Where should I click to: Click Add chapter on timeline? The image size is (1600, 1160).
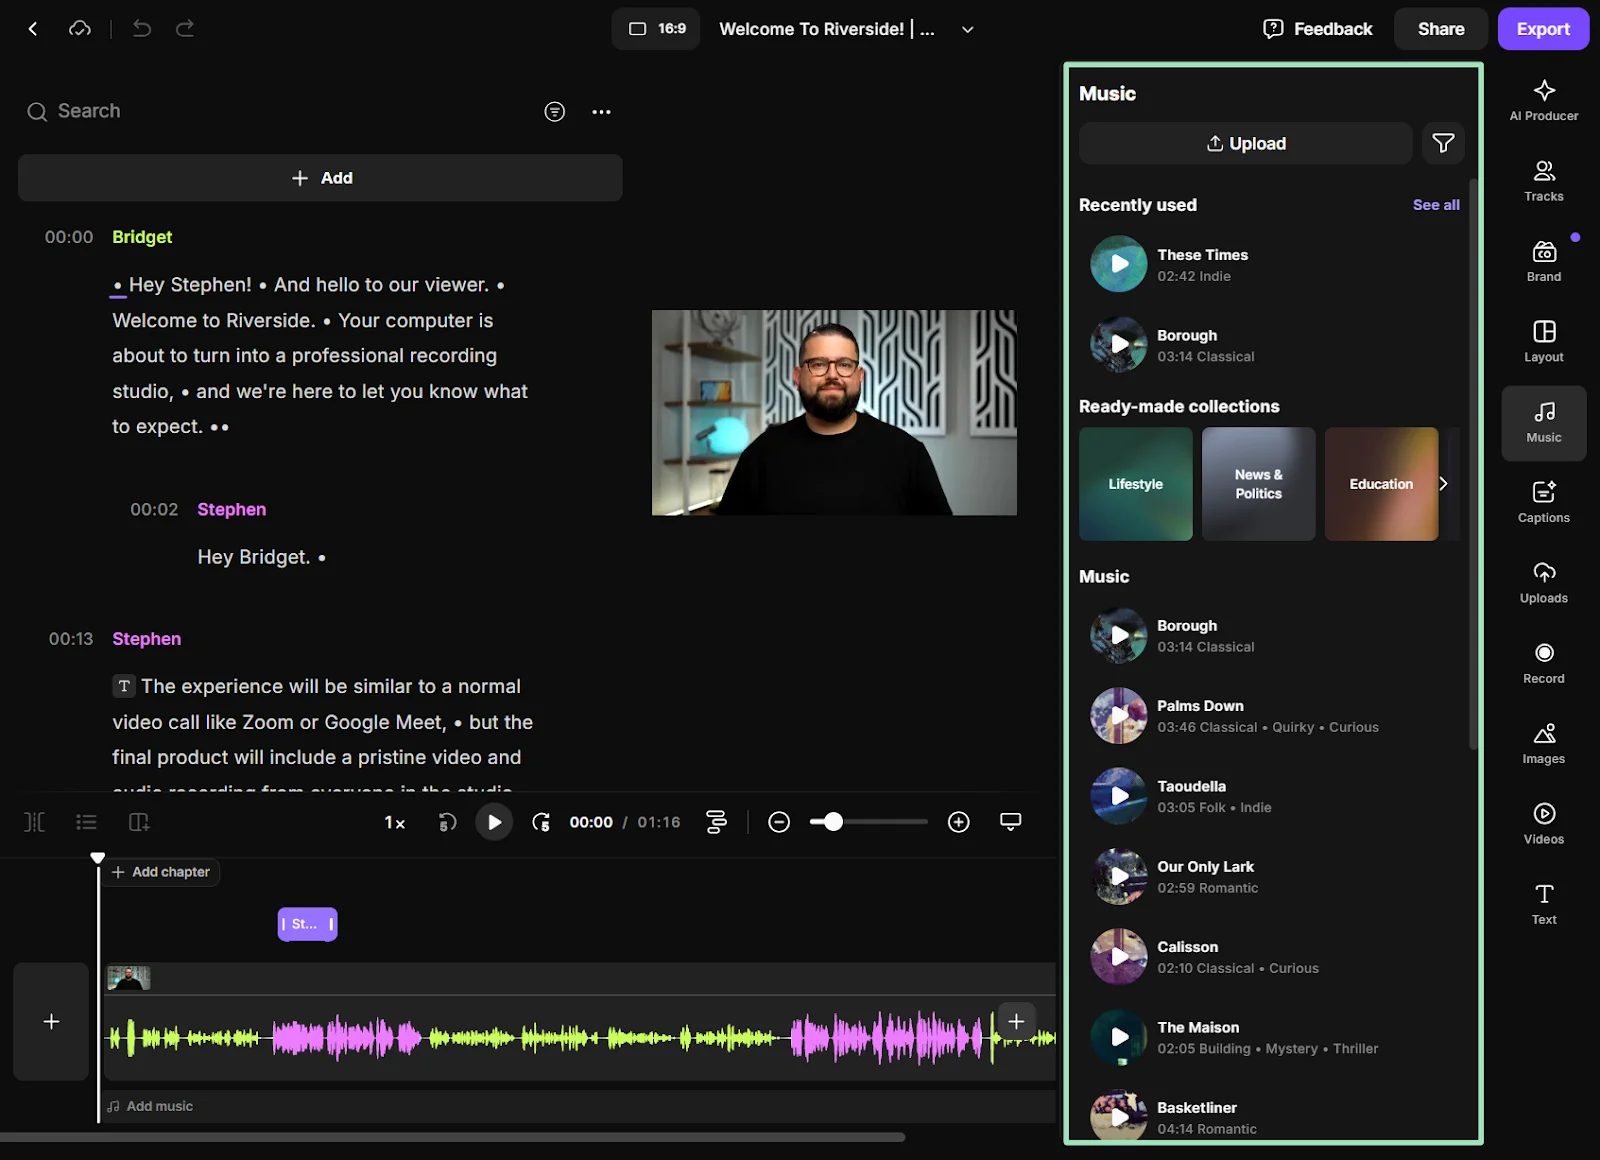161,872
